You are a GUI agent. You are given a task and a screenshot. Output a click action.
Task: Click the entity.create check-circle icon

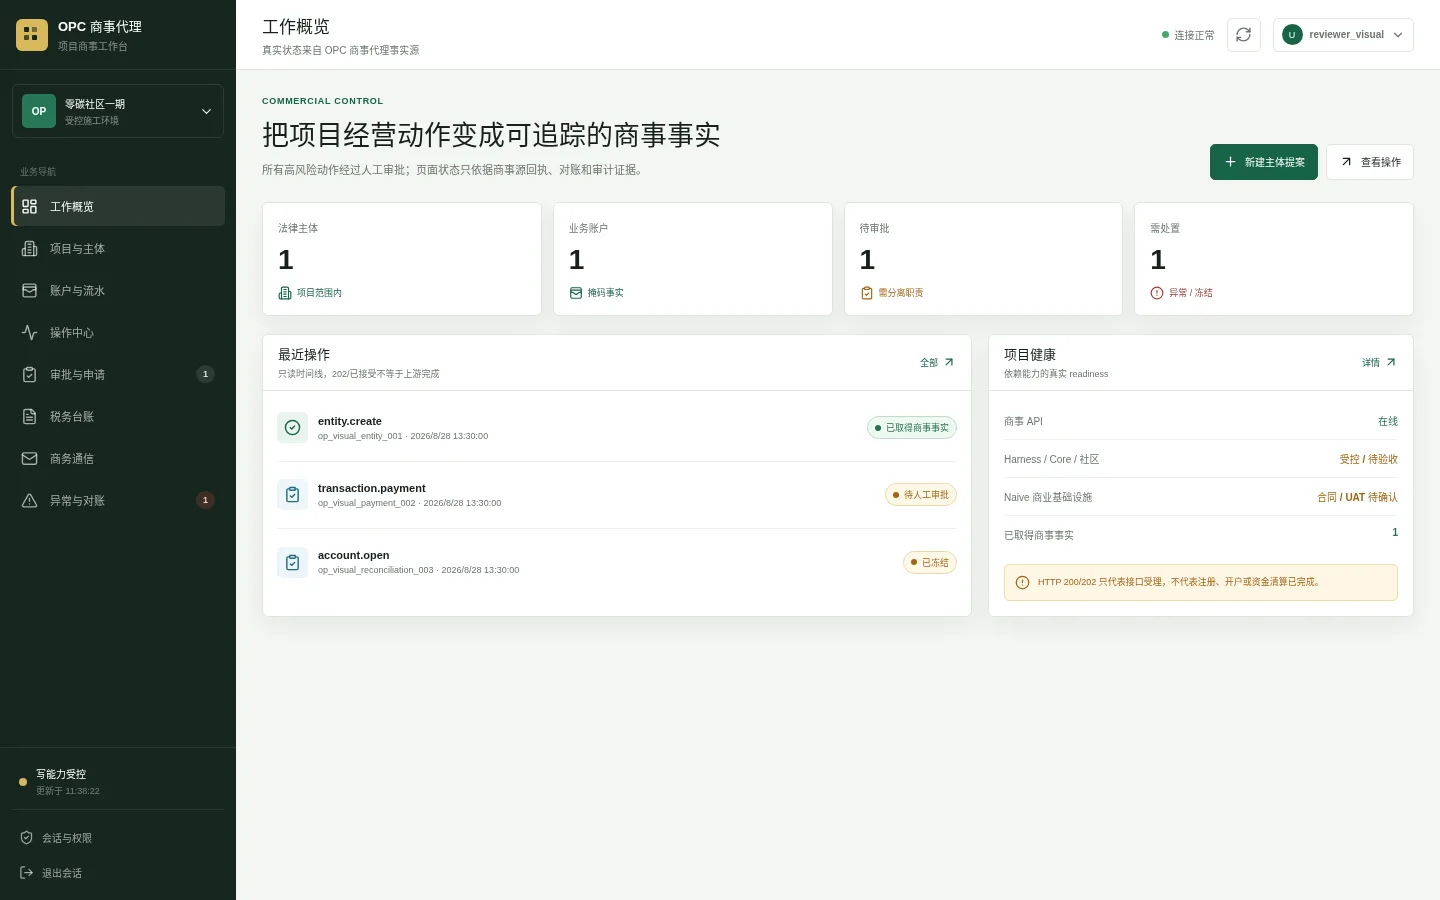tap(293, 428)
